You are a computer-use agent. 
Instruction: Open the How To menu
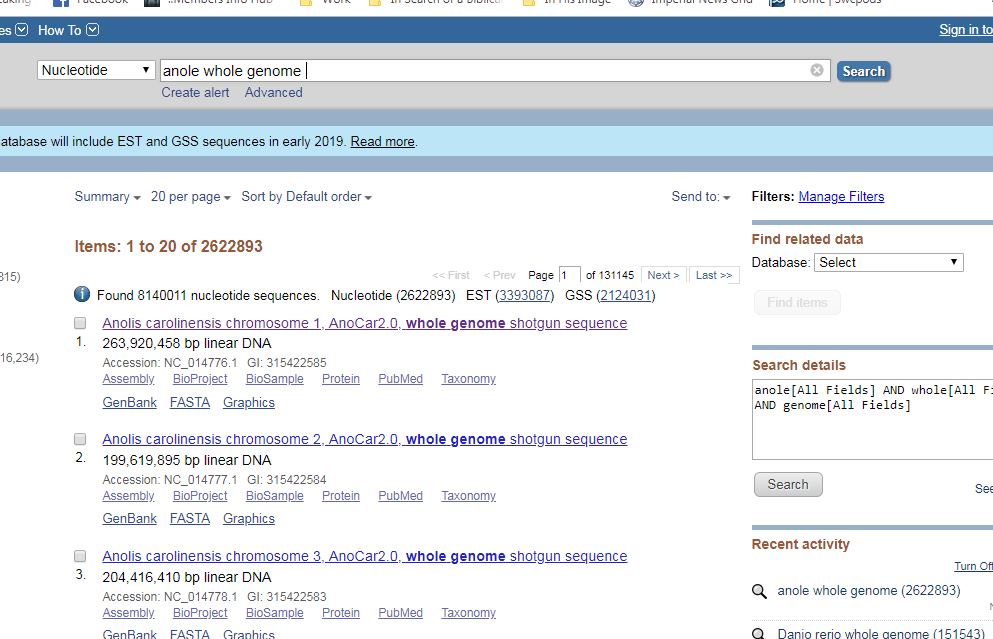point(68,30)
